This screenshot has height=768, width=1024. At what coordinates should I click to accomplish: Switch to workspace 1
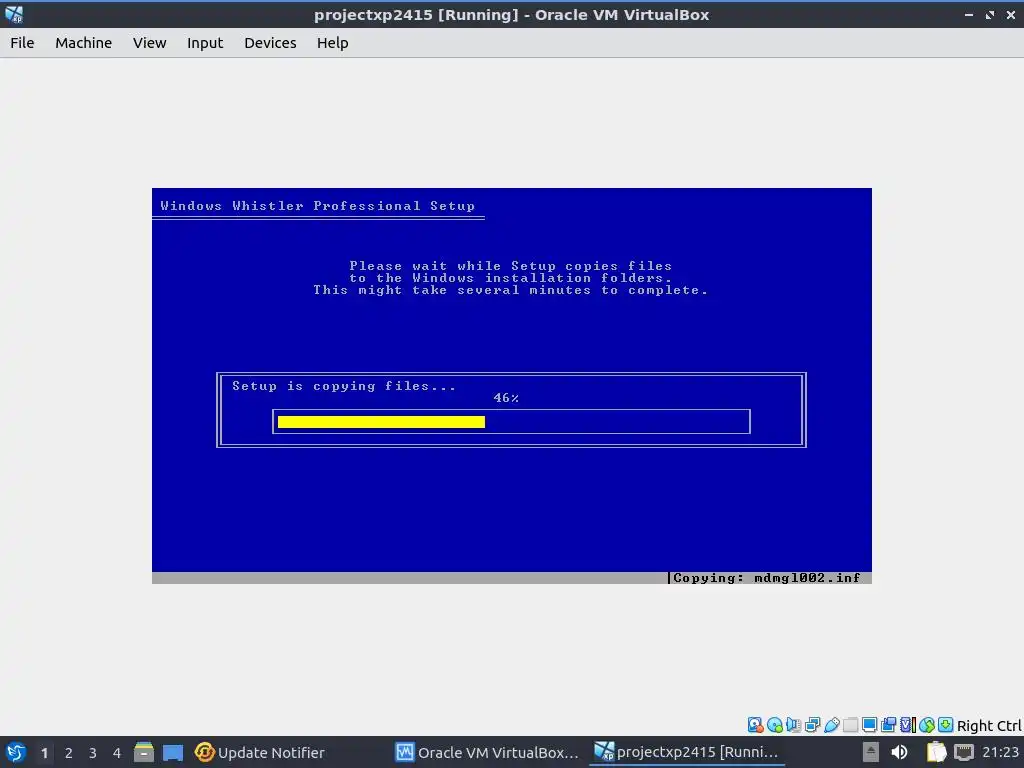[44, 753]
